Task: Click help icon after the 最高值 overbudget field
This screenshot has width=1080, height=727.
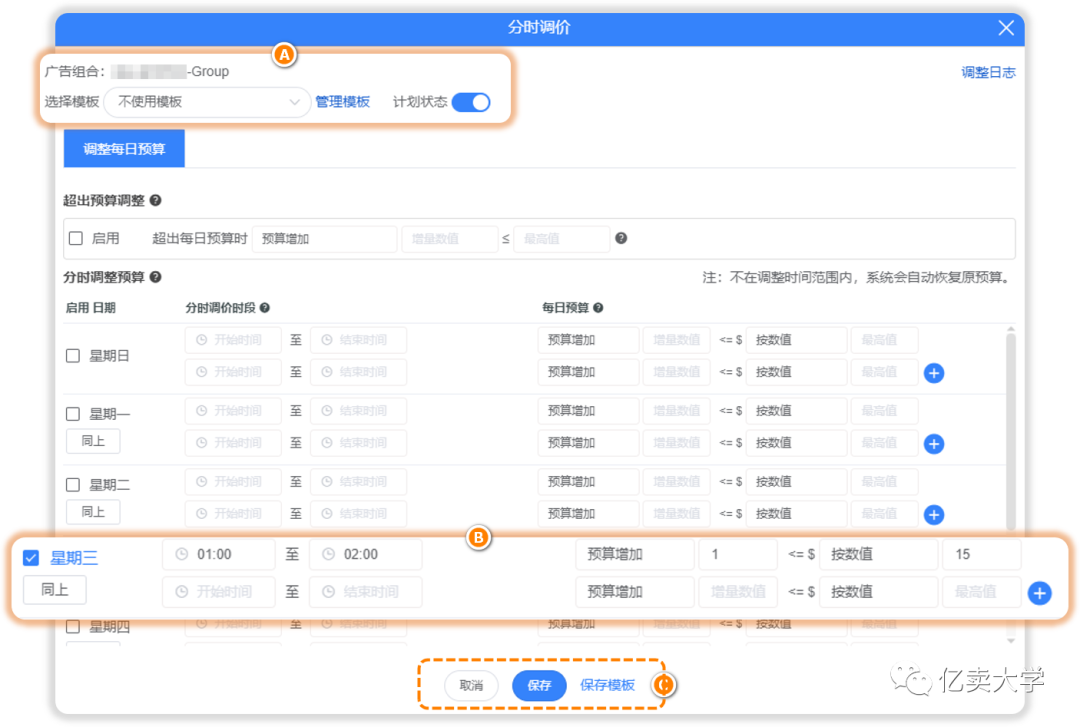Action: (x=621, y=239)
